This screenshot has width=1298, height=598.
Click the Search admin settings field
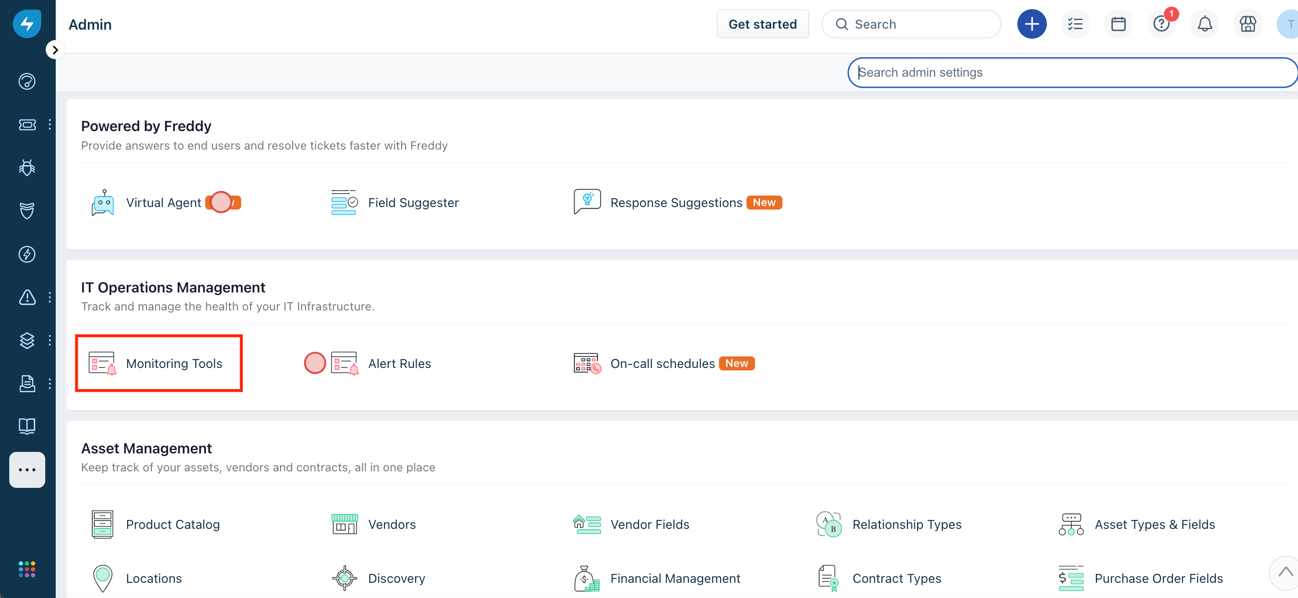point(1070,72)
